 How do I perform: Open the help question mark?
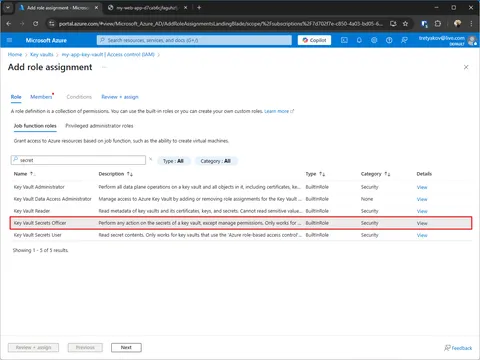click(389, 40)
